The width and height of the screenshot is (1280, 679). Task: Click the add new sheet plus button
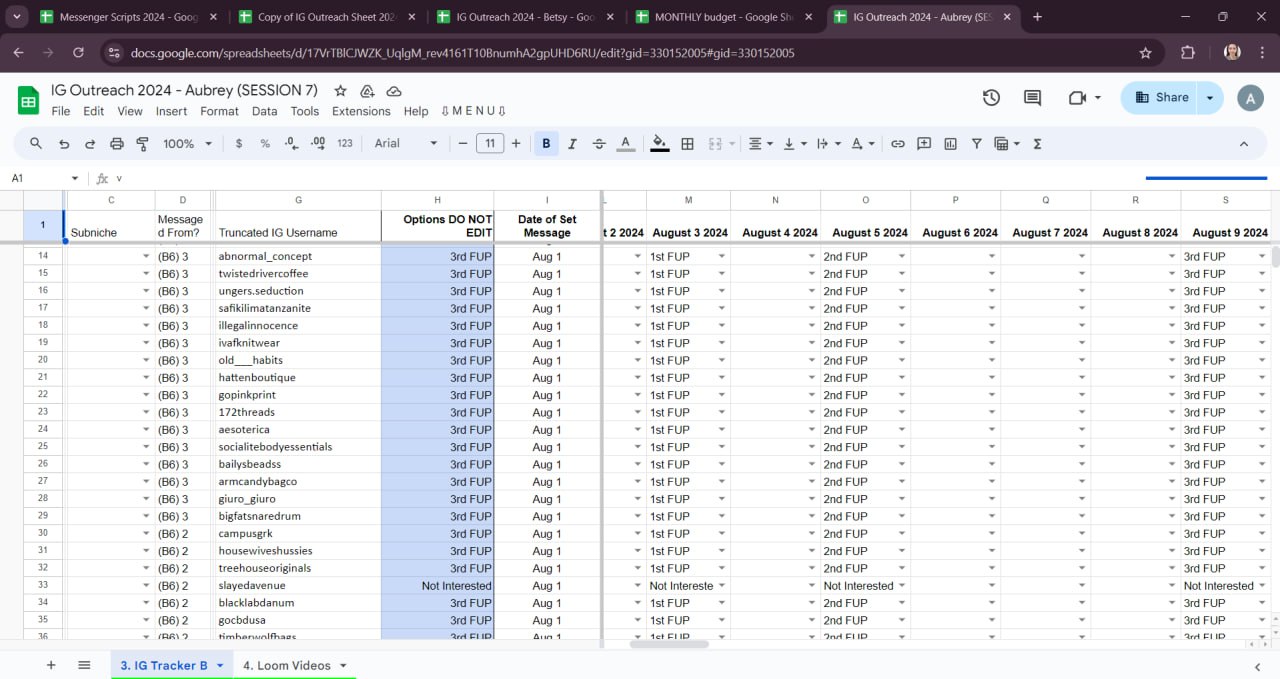pos(51,666)
